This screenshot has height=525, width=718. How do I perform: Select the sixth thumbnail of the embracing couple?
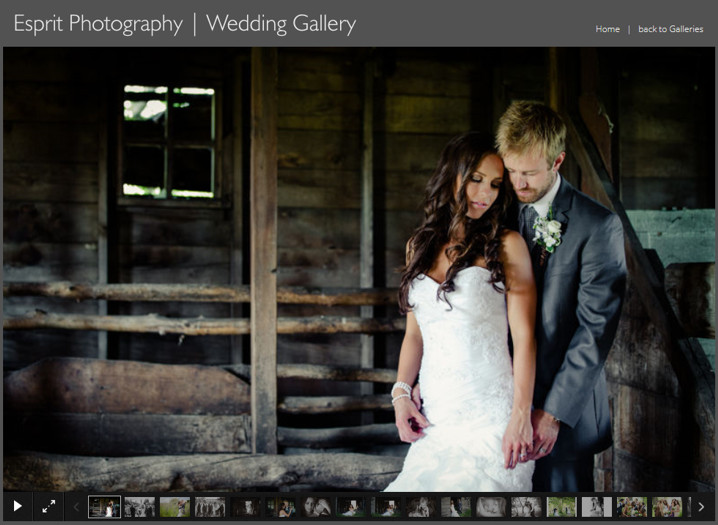click(x=281, y=507)
